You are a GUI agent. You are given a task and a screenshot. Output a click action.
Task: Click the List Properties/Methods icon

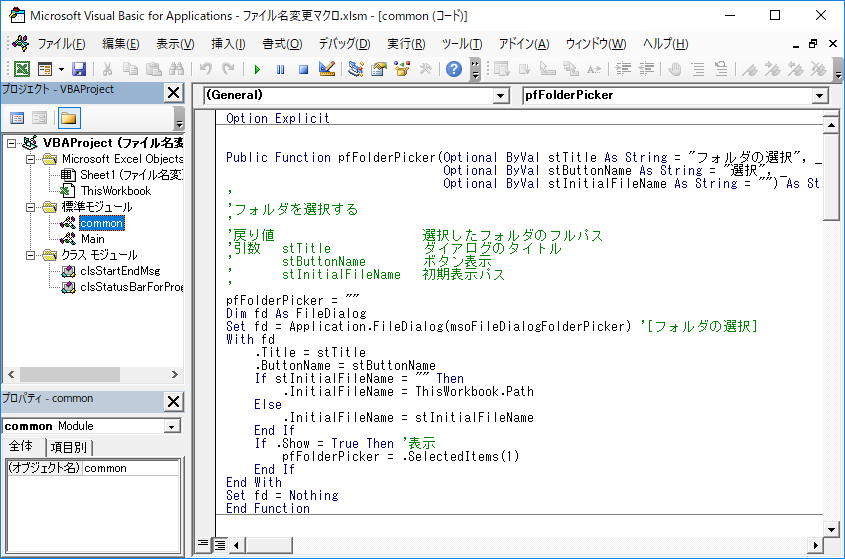tap(502, 69)
